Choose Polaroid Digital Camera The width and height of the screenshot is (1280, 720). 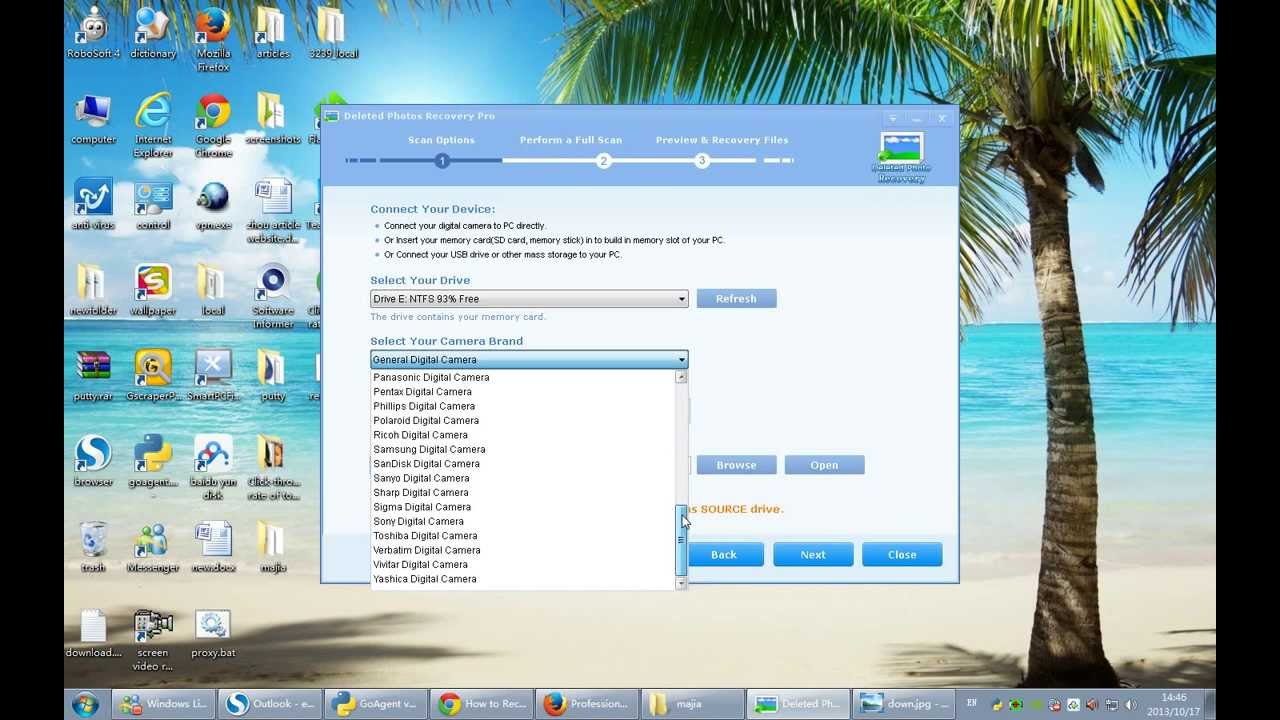[x=523, y=421]
